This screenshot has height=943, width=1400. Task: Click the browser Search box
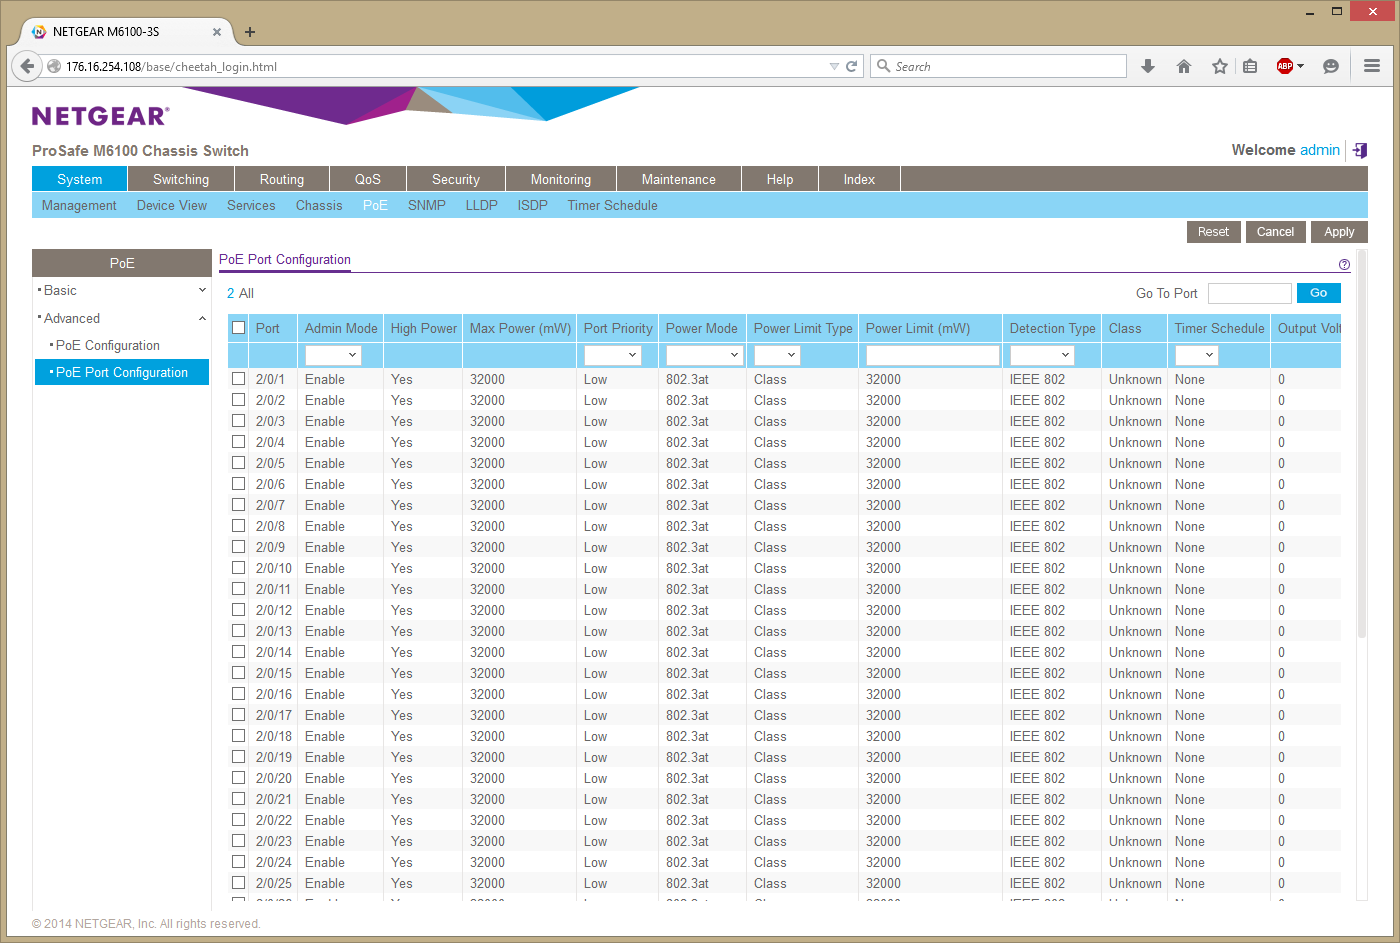click(998, 66)
